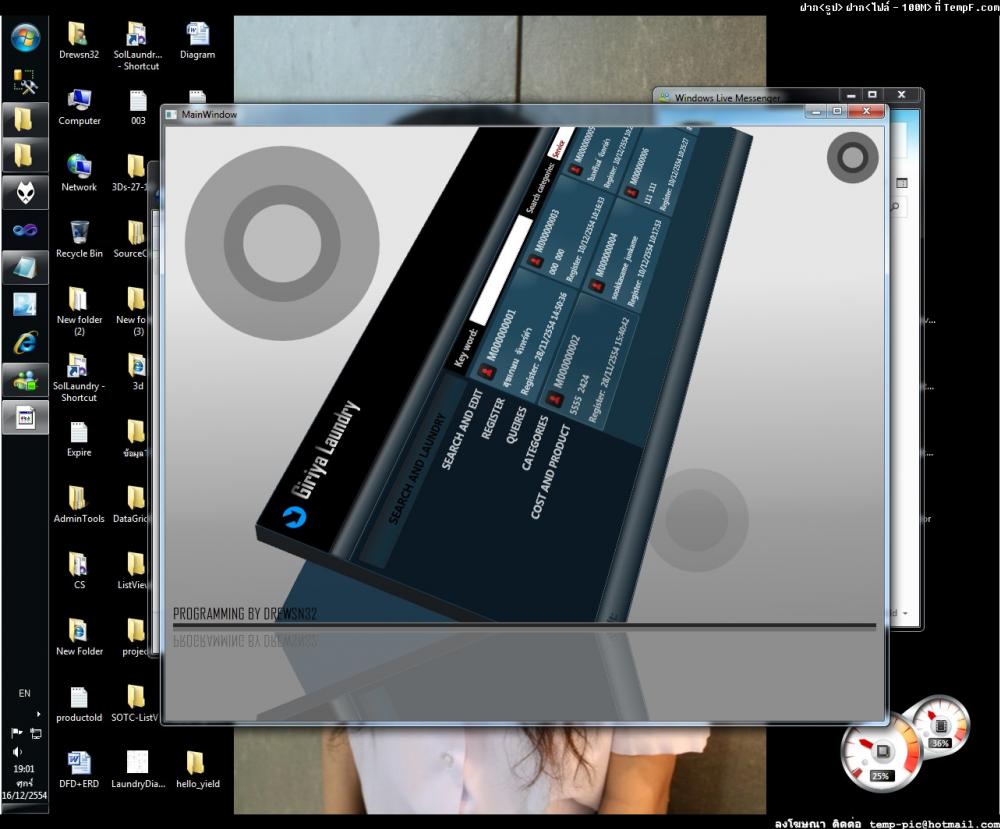Click the Giriya Laundry title text
The image size is (1000, 829).
coord(326,450)
